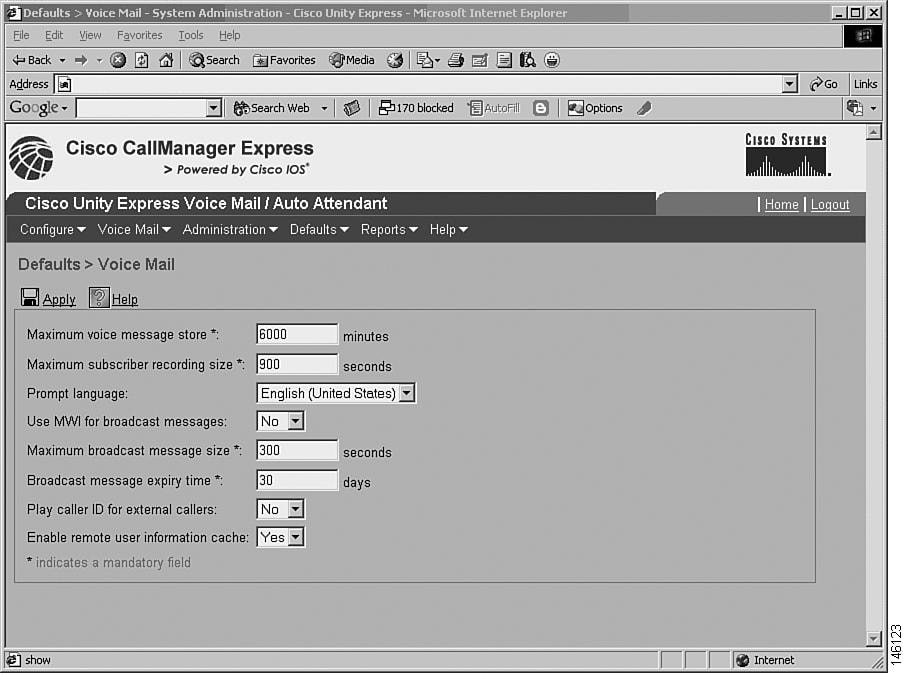This screenshot has height=673, width=903.
Task: Click the Broadcast message expiry time field
Action: 297,480
